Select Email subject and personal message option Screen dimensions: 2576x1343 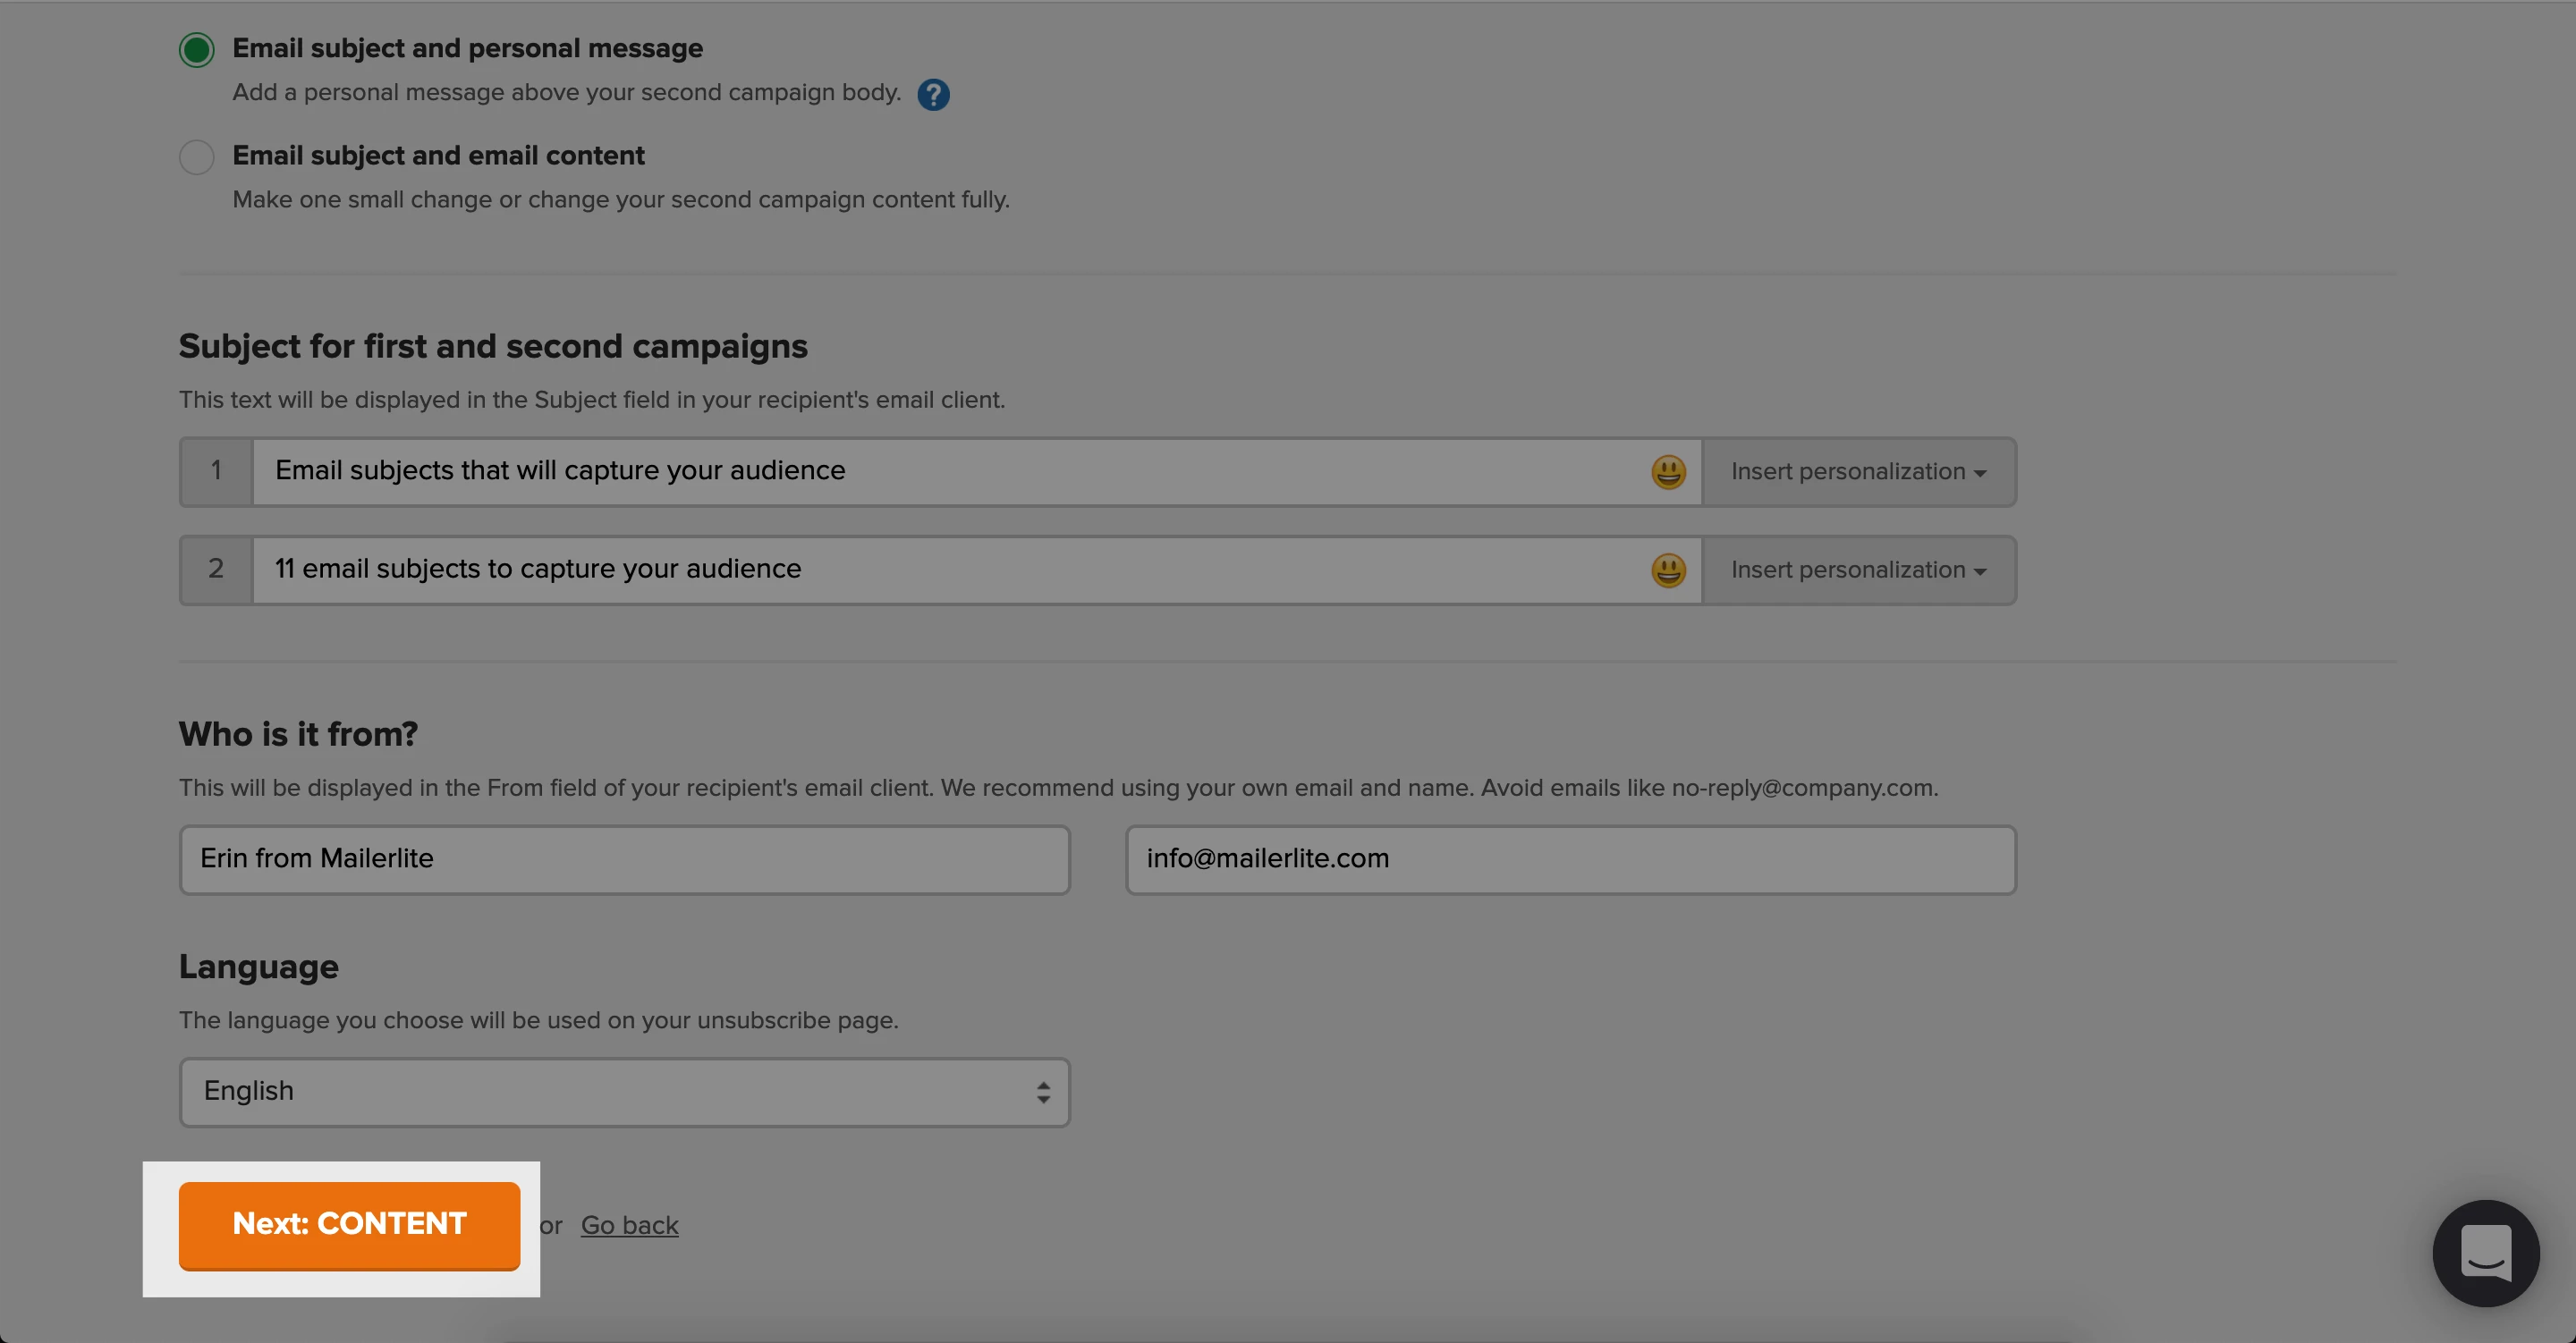pos(197,49)
